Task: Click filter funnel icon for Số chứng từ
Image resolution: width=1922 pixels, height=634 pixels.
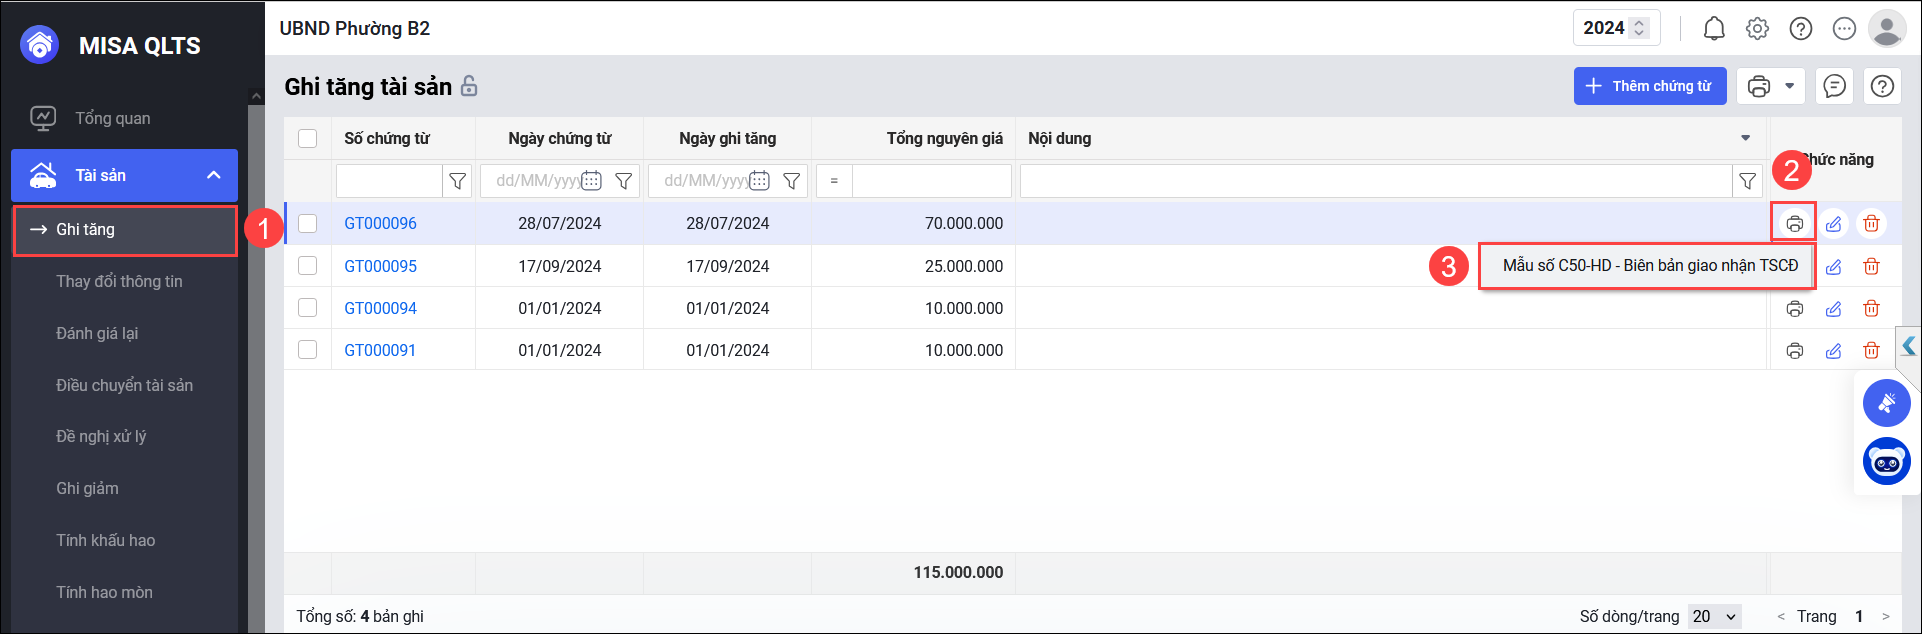Action: click(x=457, y=181)
